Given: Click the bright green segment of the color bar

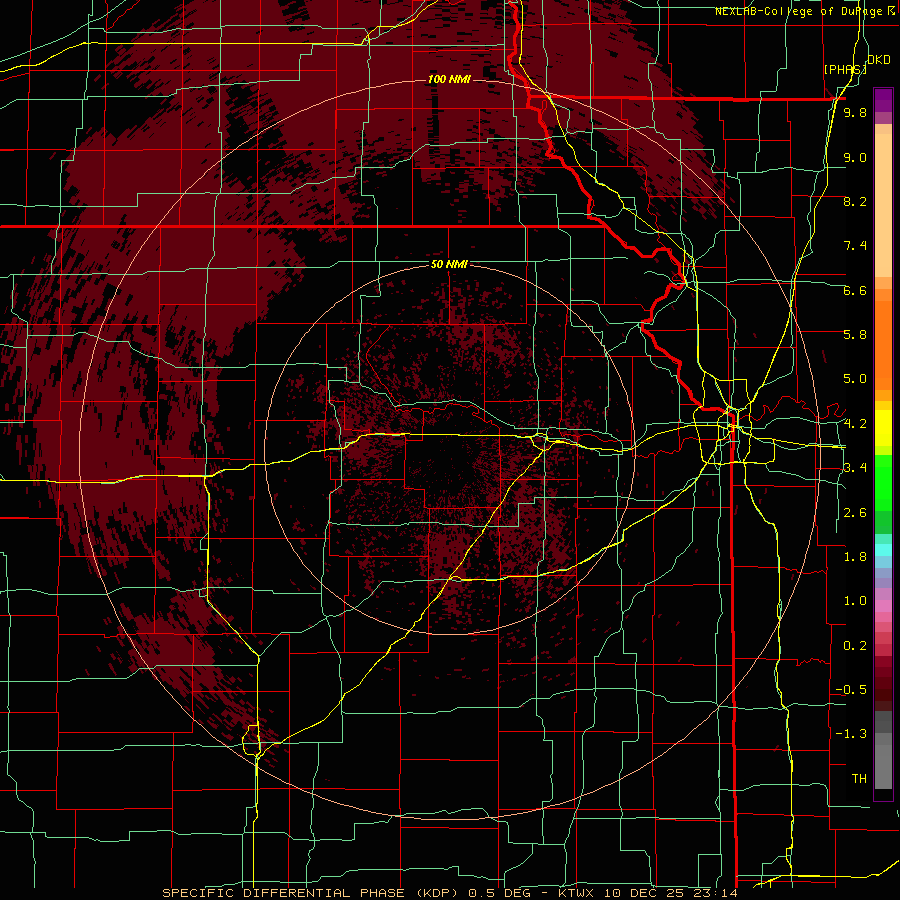Looking at the screenshot, I should pyautogui.click(x=883, y=483).
